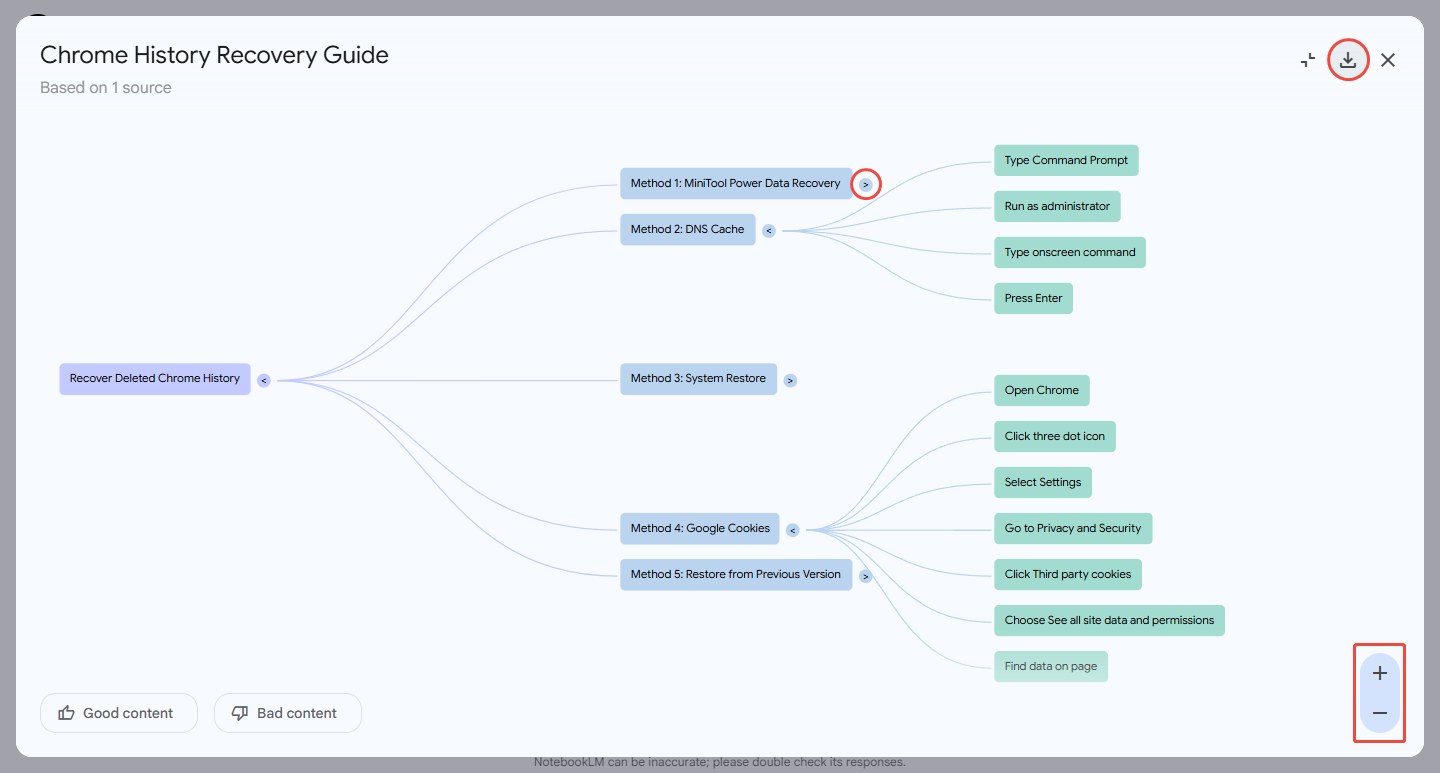Screen dimensions: 1440x773
Task: Rate with the Bad content button
Action: pos(288,713)
